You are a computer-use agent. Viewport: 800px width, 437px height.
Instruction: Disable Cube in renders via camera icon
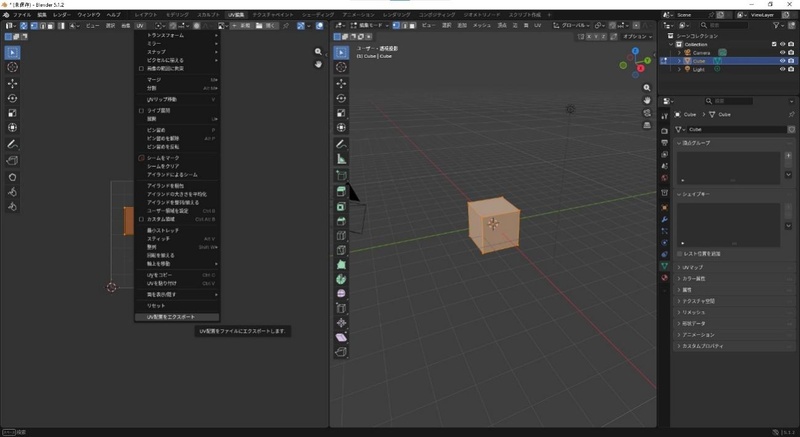(x=791, y=61)
